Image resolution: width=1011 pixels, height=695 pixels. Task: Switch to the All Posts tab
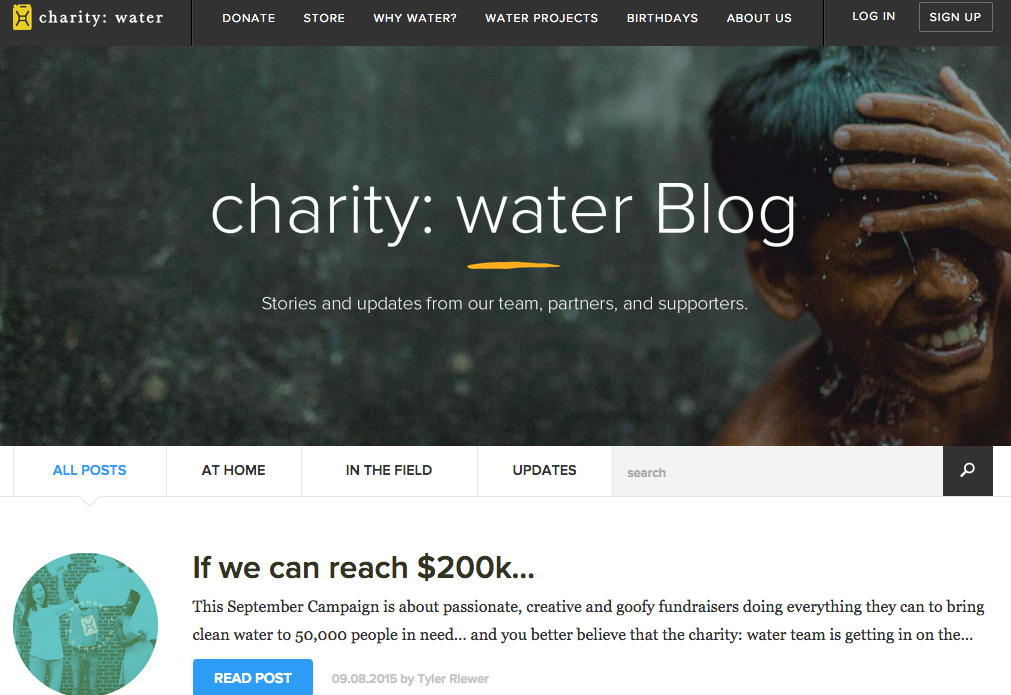pos(90,471)
